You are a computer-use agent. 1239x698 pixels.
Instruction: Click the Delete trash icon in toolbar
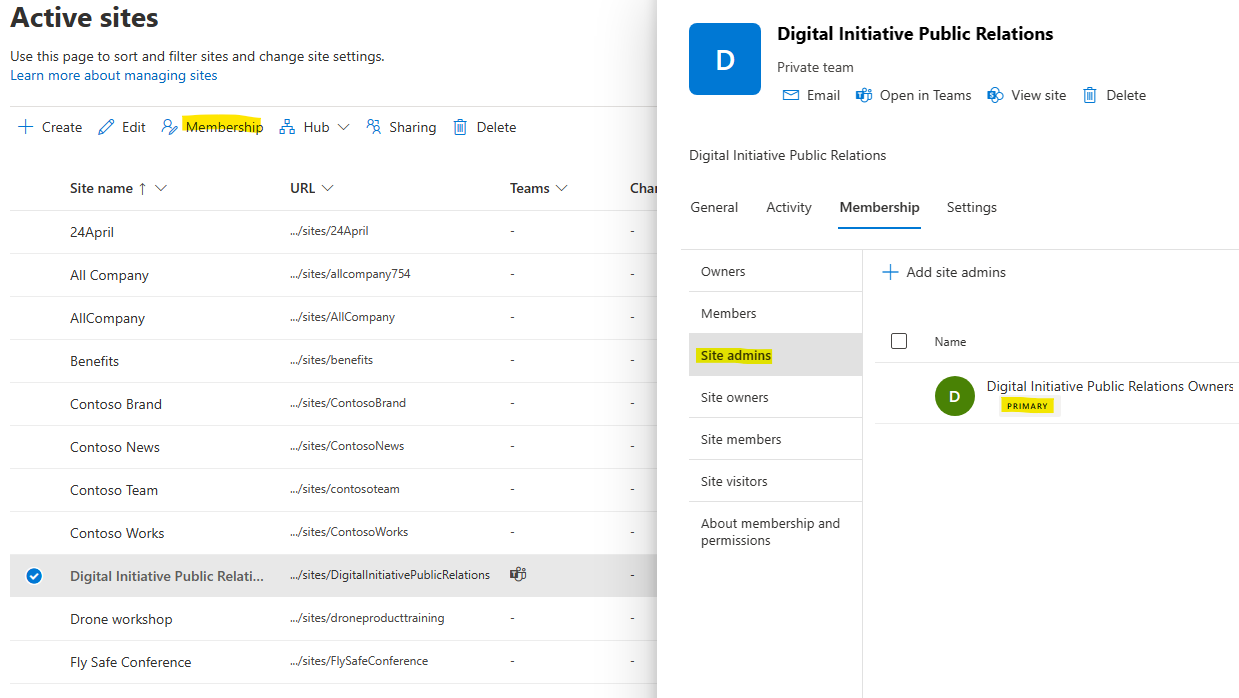460,127
